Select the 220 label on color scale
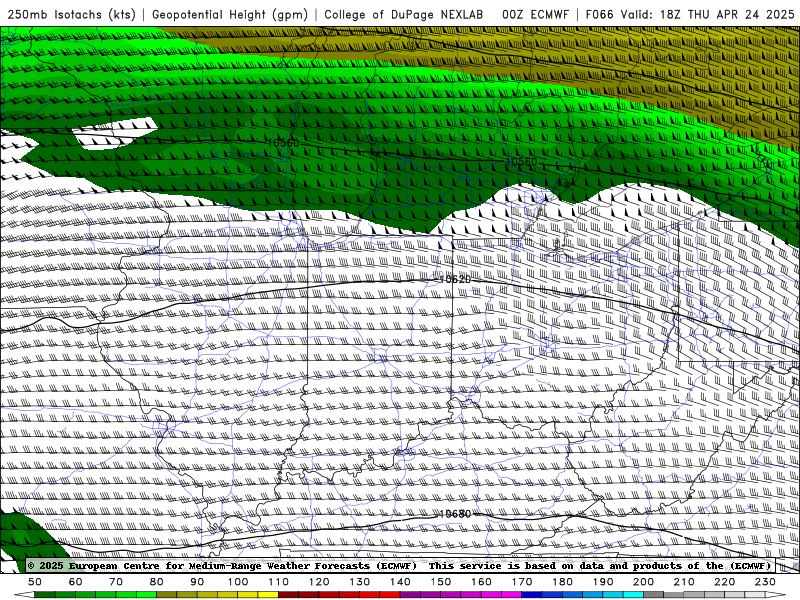800x600 pixels. click(724, 582)
